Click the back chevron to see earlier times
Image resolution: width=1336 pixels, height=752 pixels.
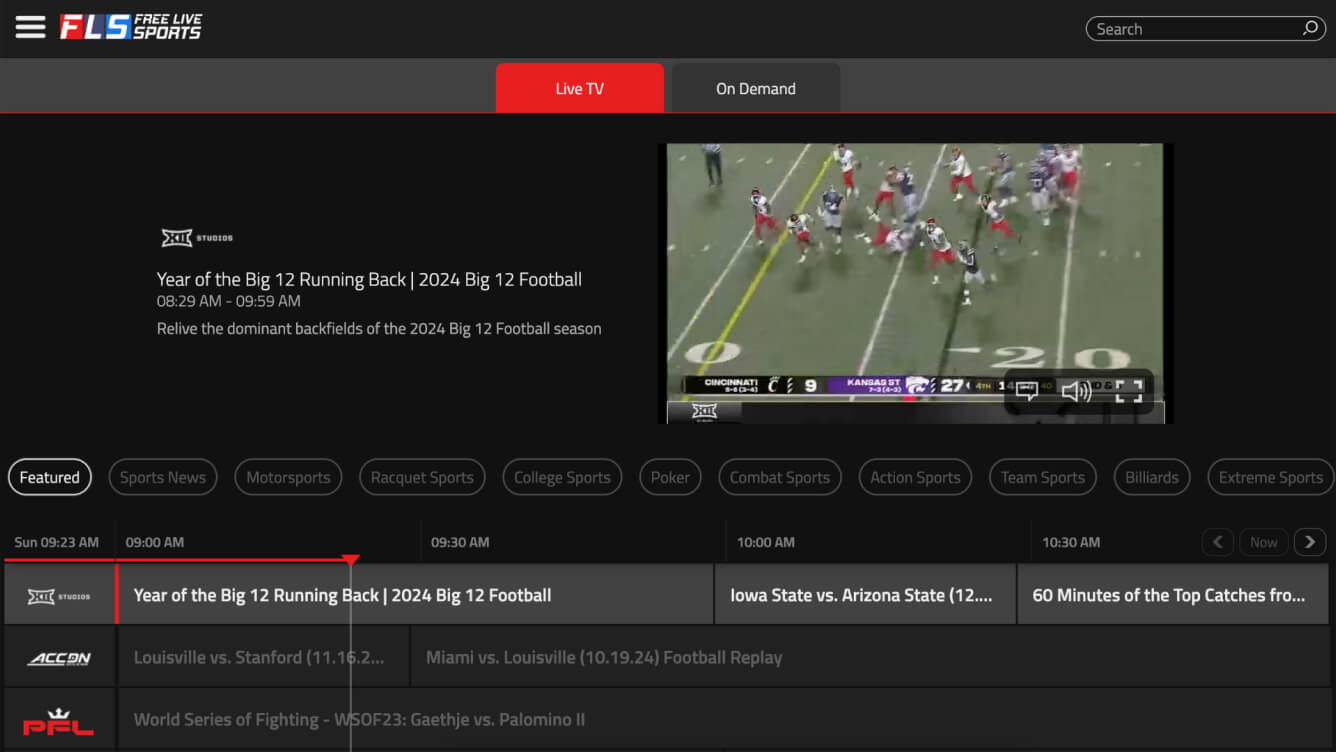(x=1217, y=541)
